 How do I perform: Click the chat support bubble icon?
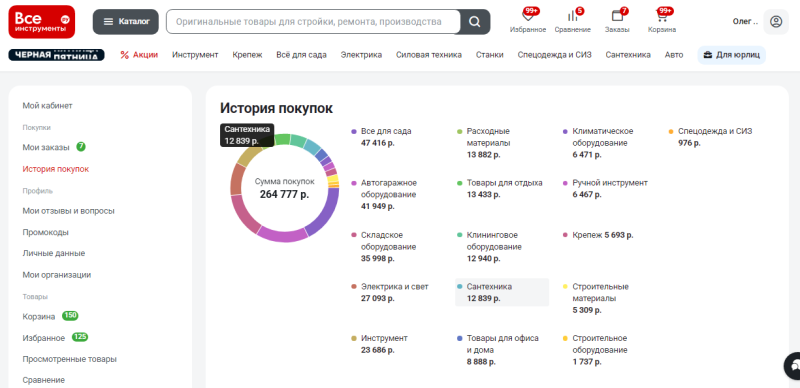tap(794, 366)
